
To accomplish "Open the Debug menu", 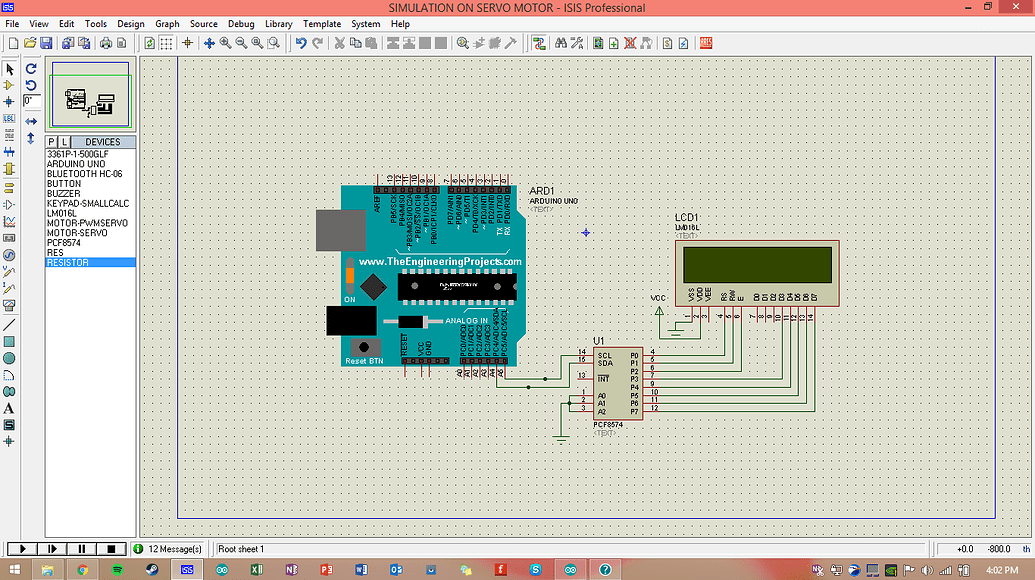I will (241, 23).
